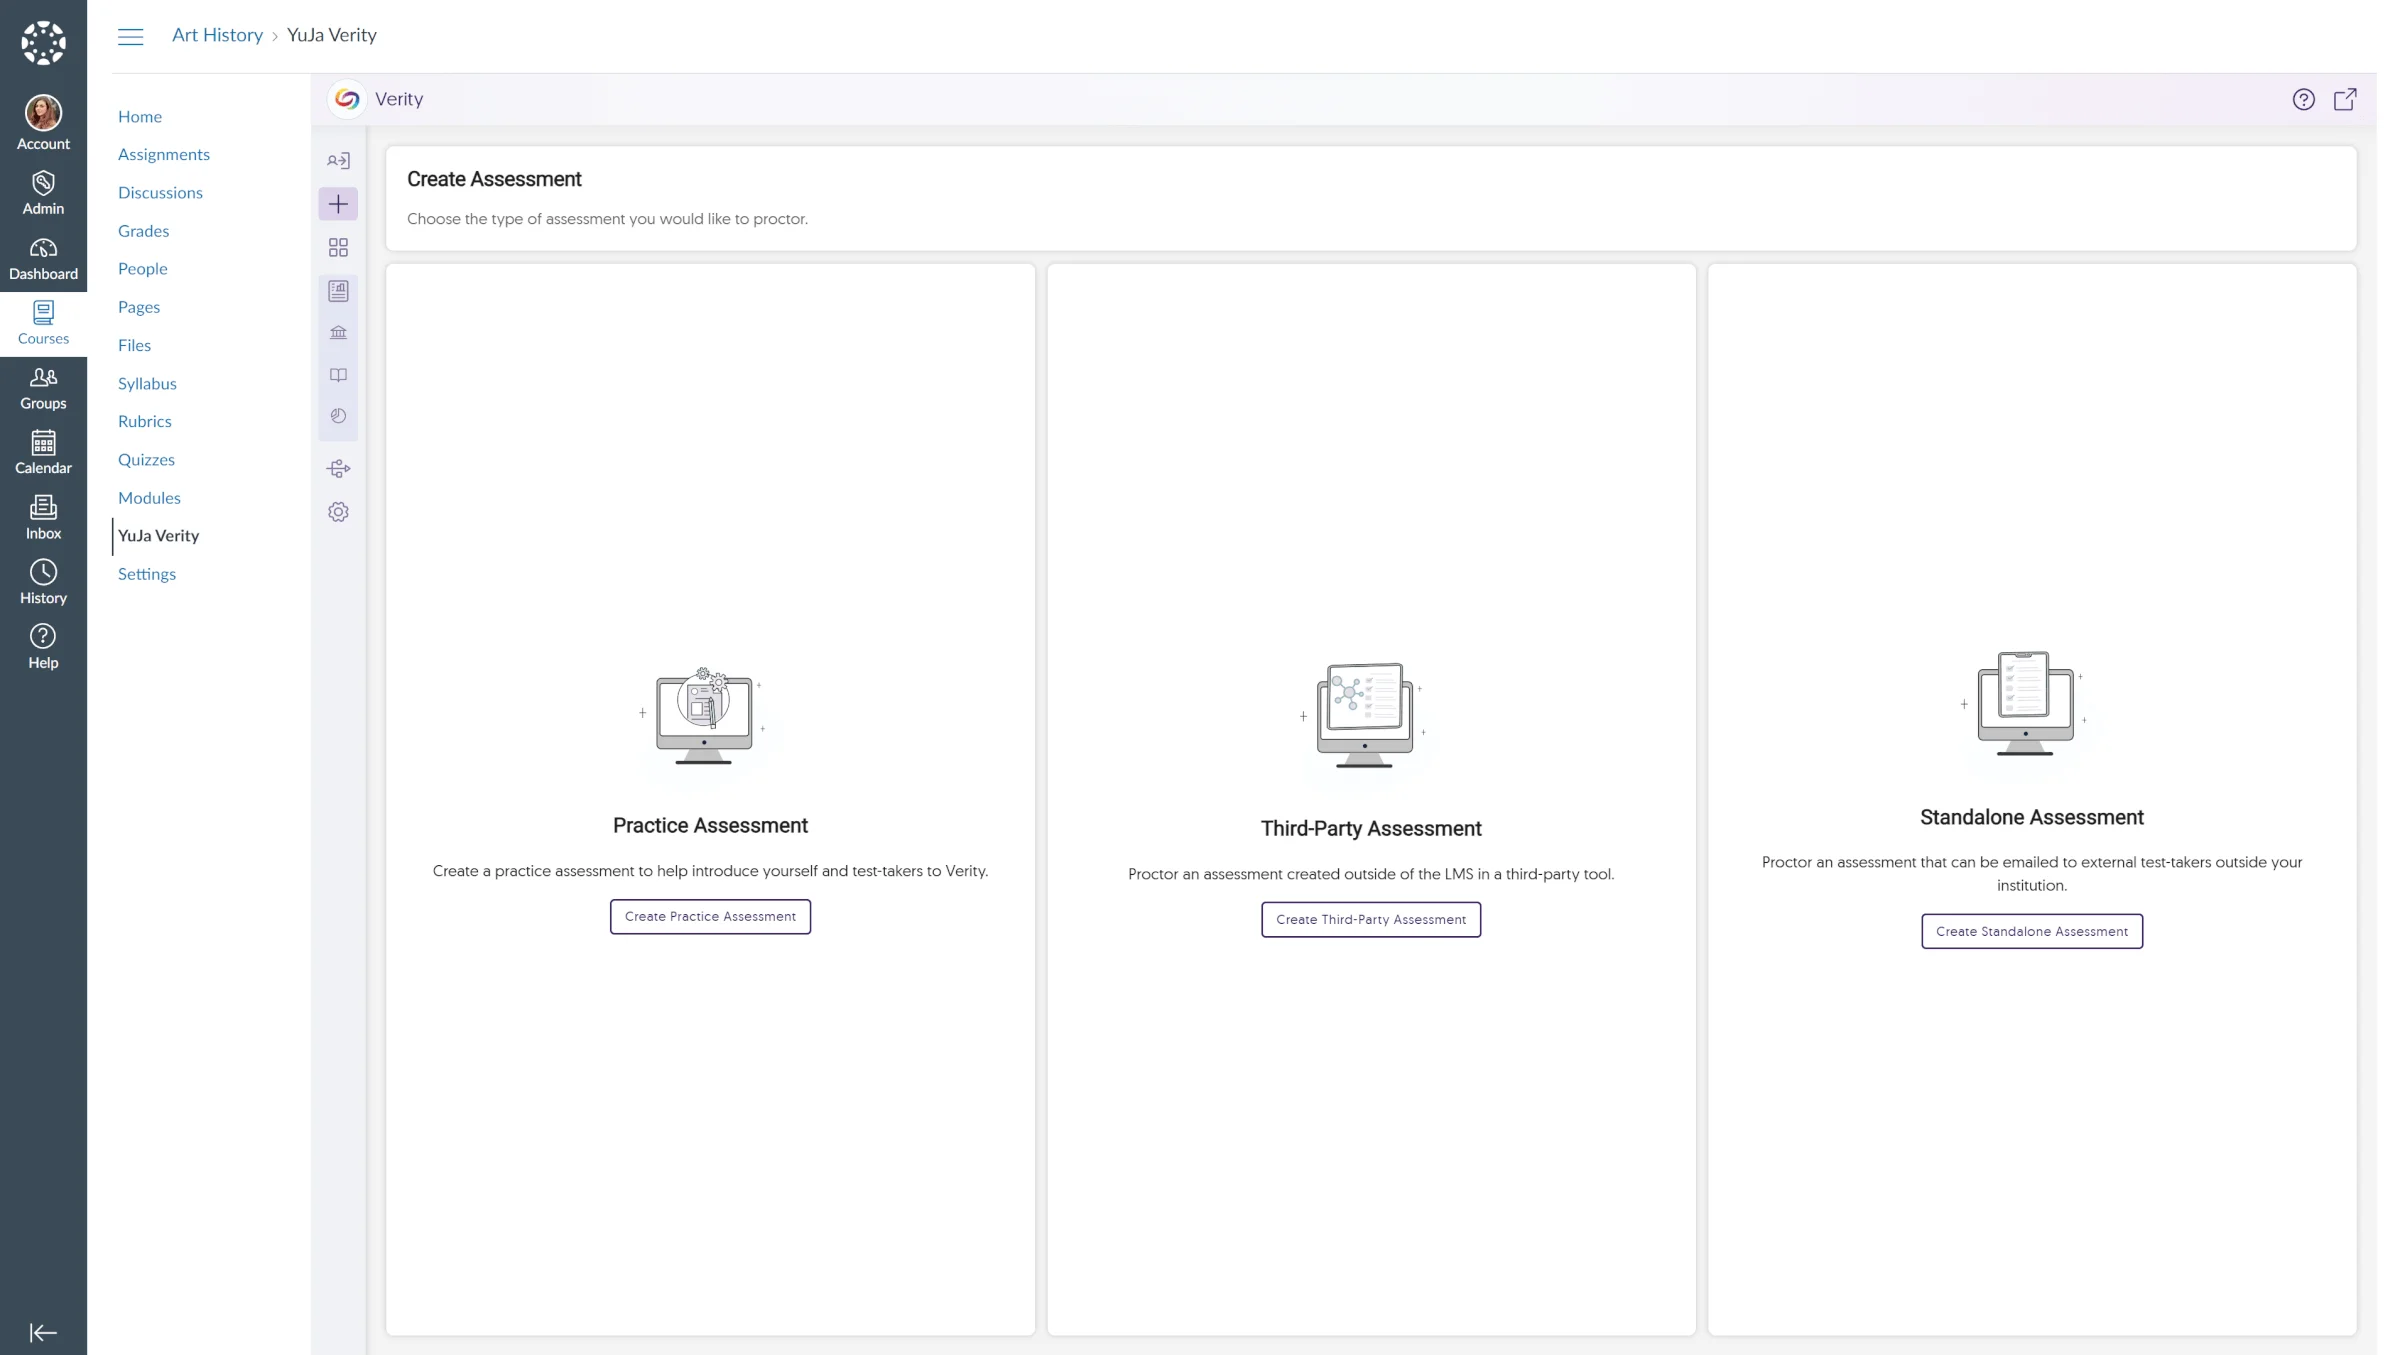Open the Verity report chart icon
This screenshot has height=1355, width=2400.
[338, 291]
